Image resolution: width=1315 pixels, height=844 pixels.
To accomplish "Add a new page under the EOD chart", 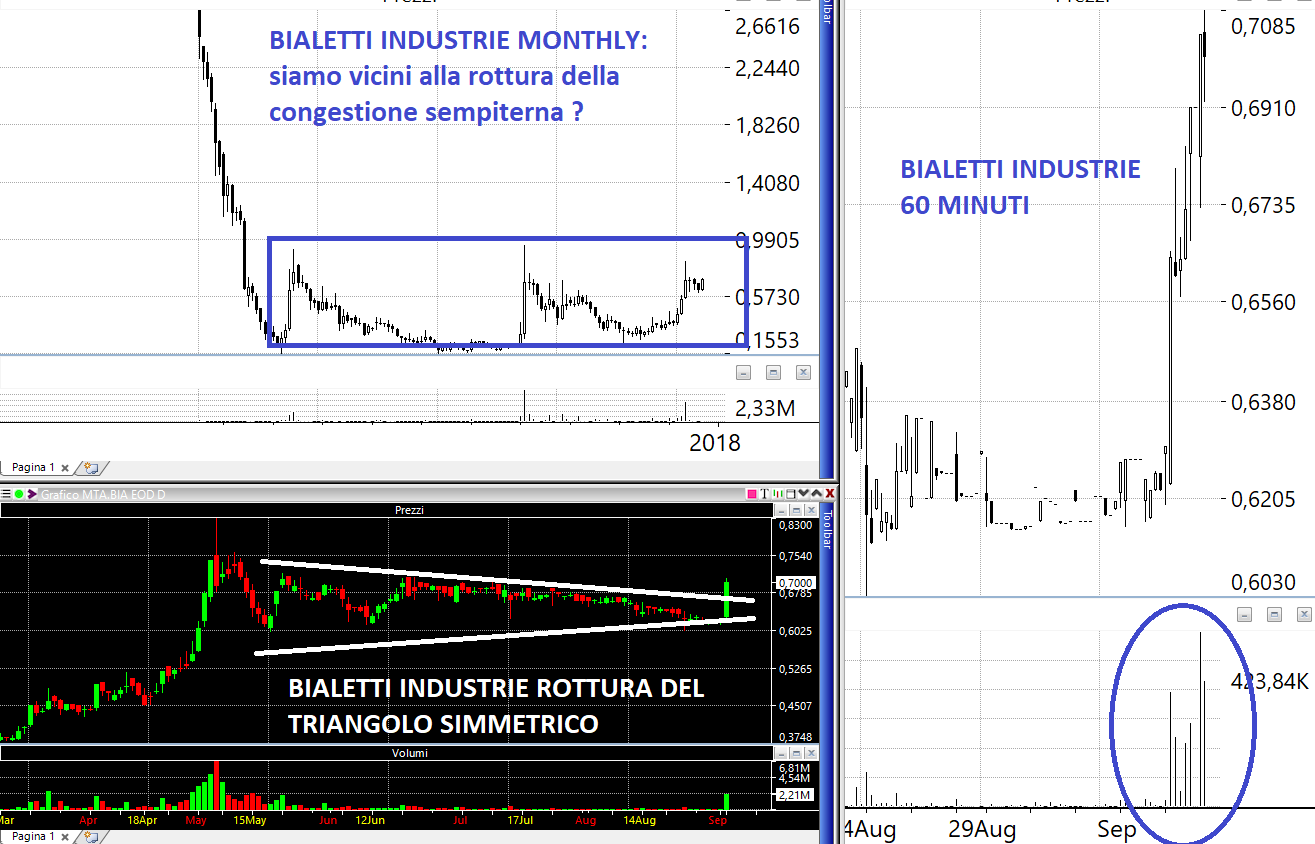I will (91, 835).
